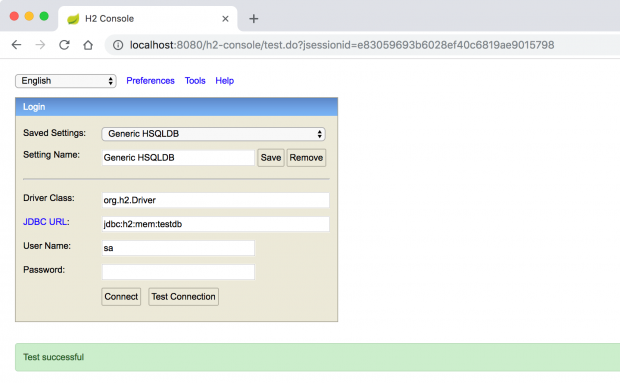The height and width of the screenshot is (383, 620).
Task: View site information icon in address bar
Action: pyautogui.click(x=118, y=45)
